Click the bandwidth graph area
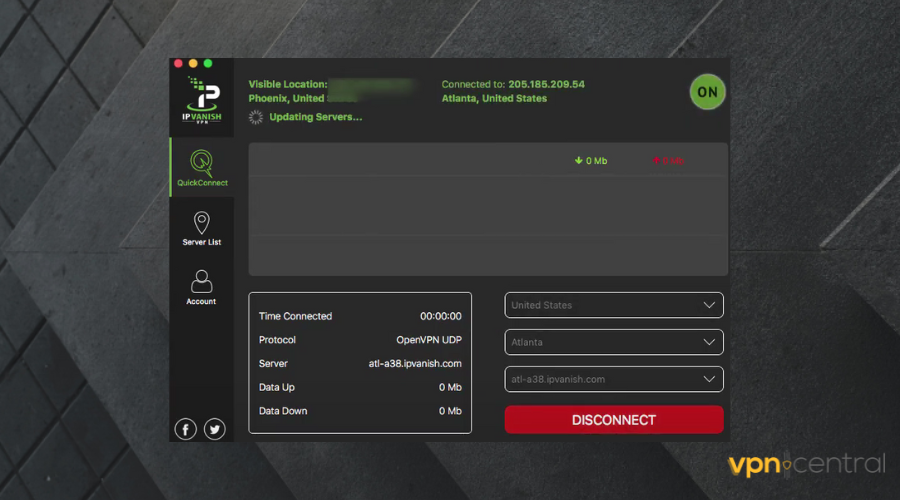Image resolution: width=900 pixels, height=500 pixels. (488, 210)
